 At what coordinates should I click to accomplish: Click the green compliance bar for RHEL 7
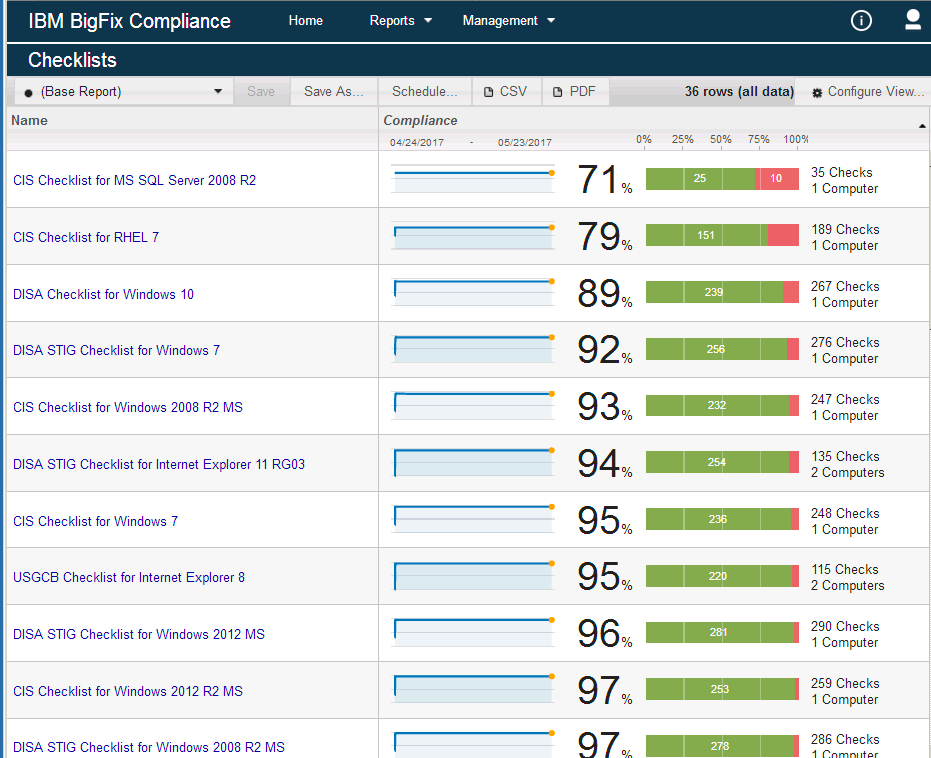pos(706,235)
